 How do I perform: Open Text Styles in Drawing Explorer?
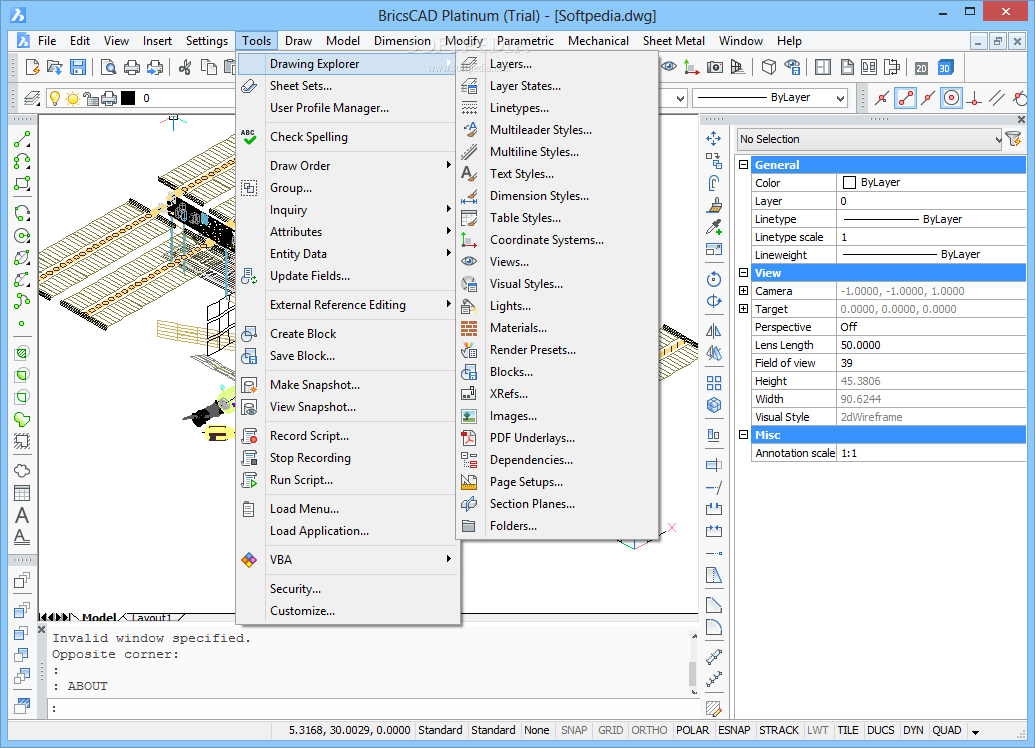click(521, 174)
